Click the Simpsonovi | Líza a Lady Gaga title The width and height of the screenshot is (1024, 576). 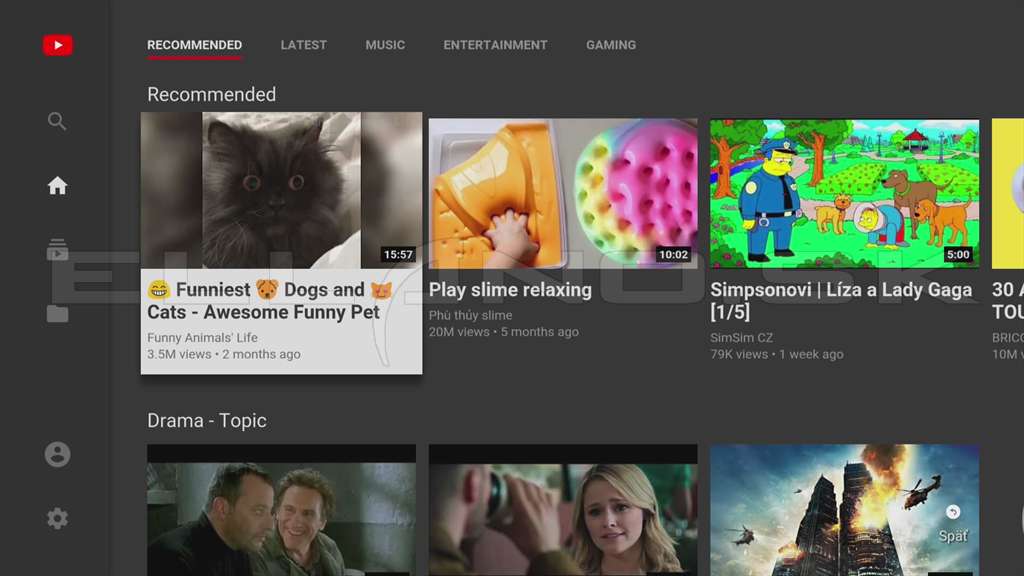click(841, 301)
